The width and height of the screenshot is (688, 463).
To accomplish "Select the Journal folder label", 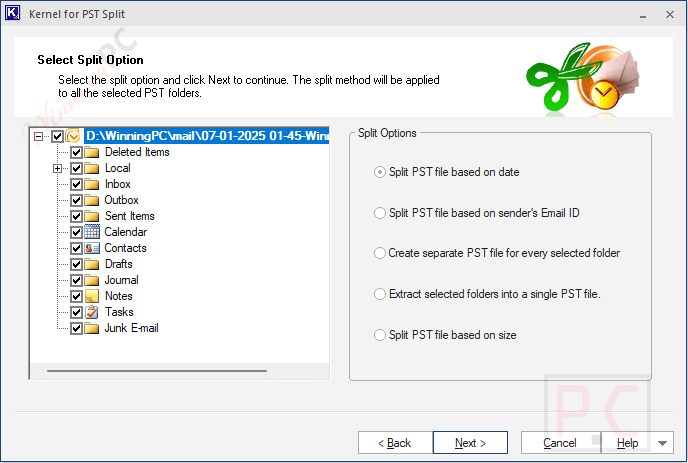I will pos(121,280).
